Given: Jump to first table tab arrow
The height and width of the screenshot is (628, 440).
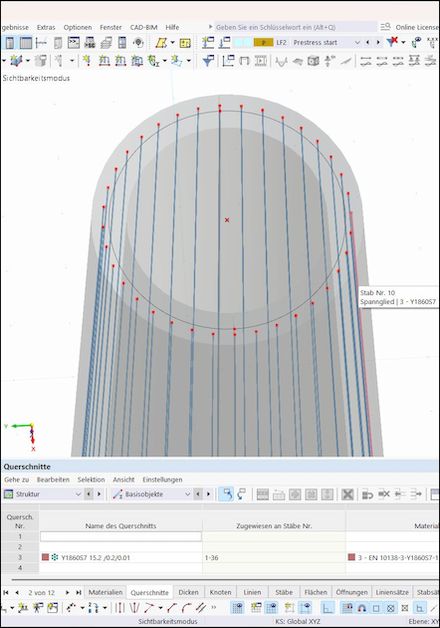Looking at the screenshot, I should tap(6, 592).
